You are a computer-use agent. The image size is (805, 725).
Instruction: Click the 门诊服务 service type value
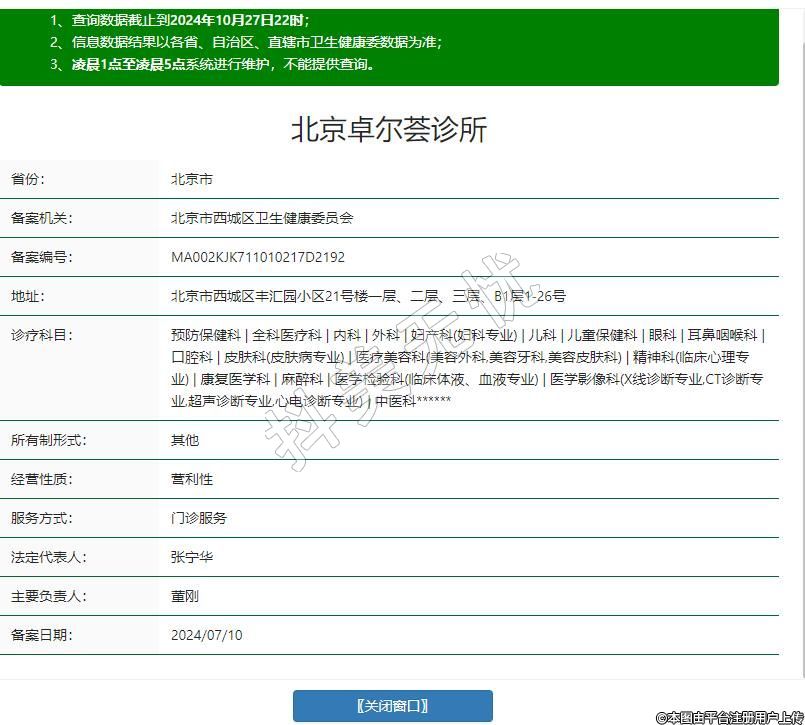tap(199, 518)
